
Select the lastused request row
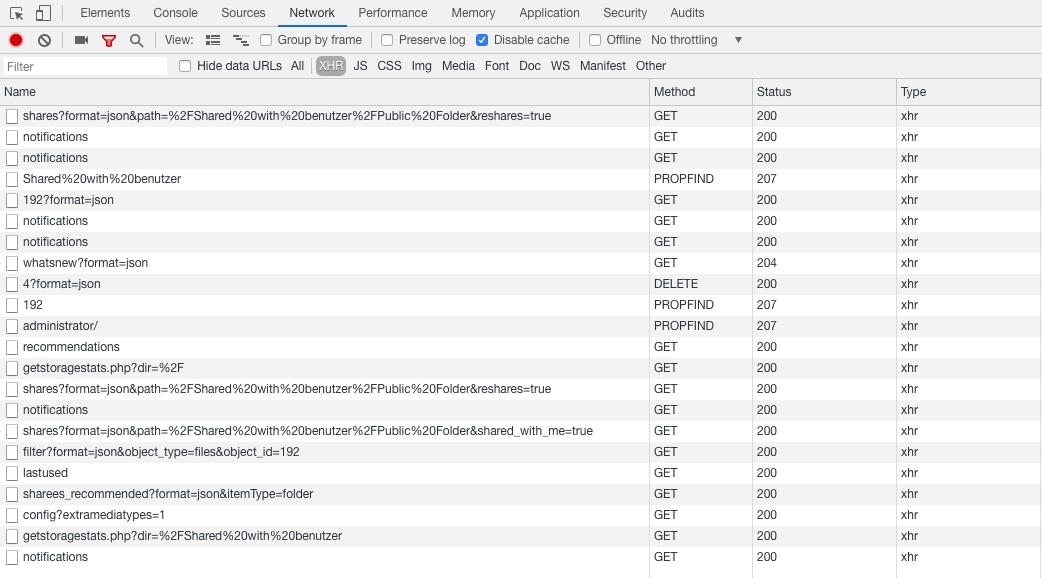[521, 473]
